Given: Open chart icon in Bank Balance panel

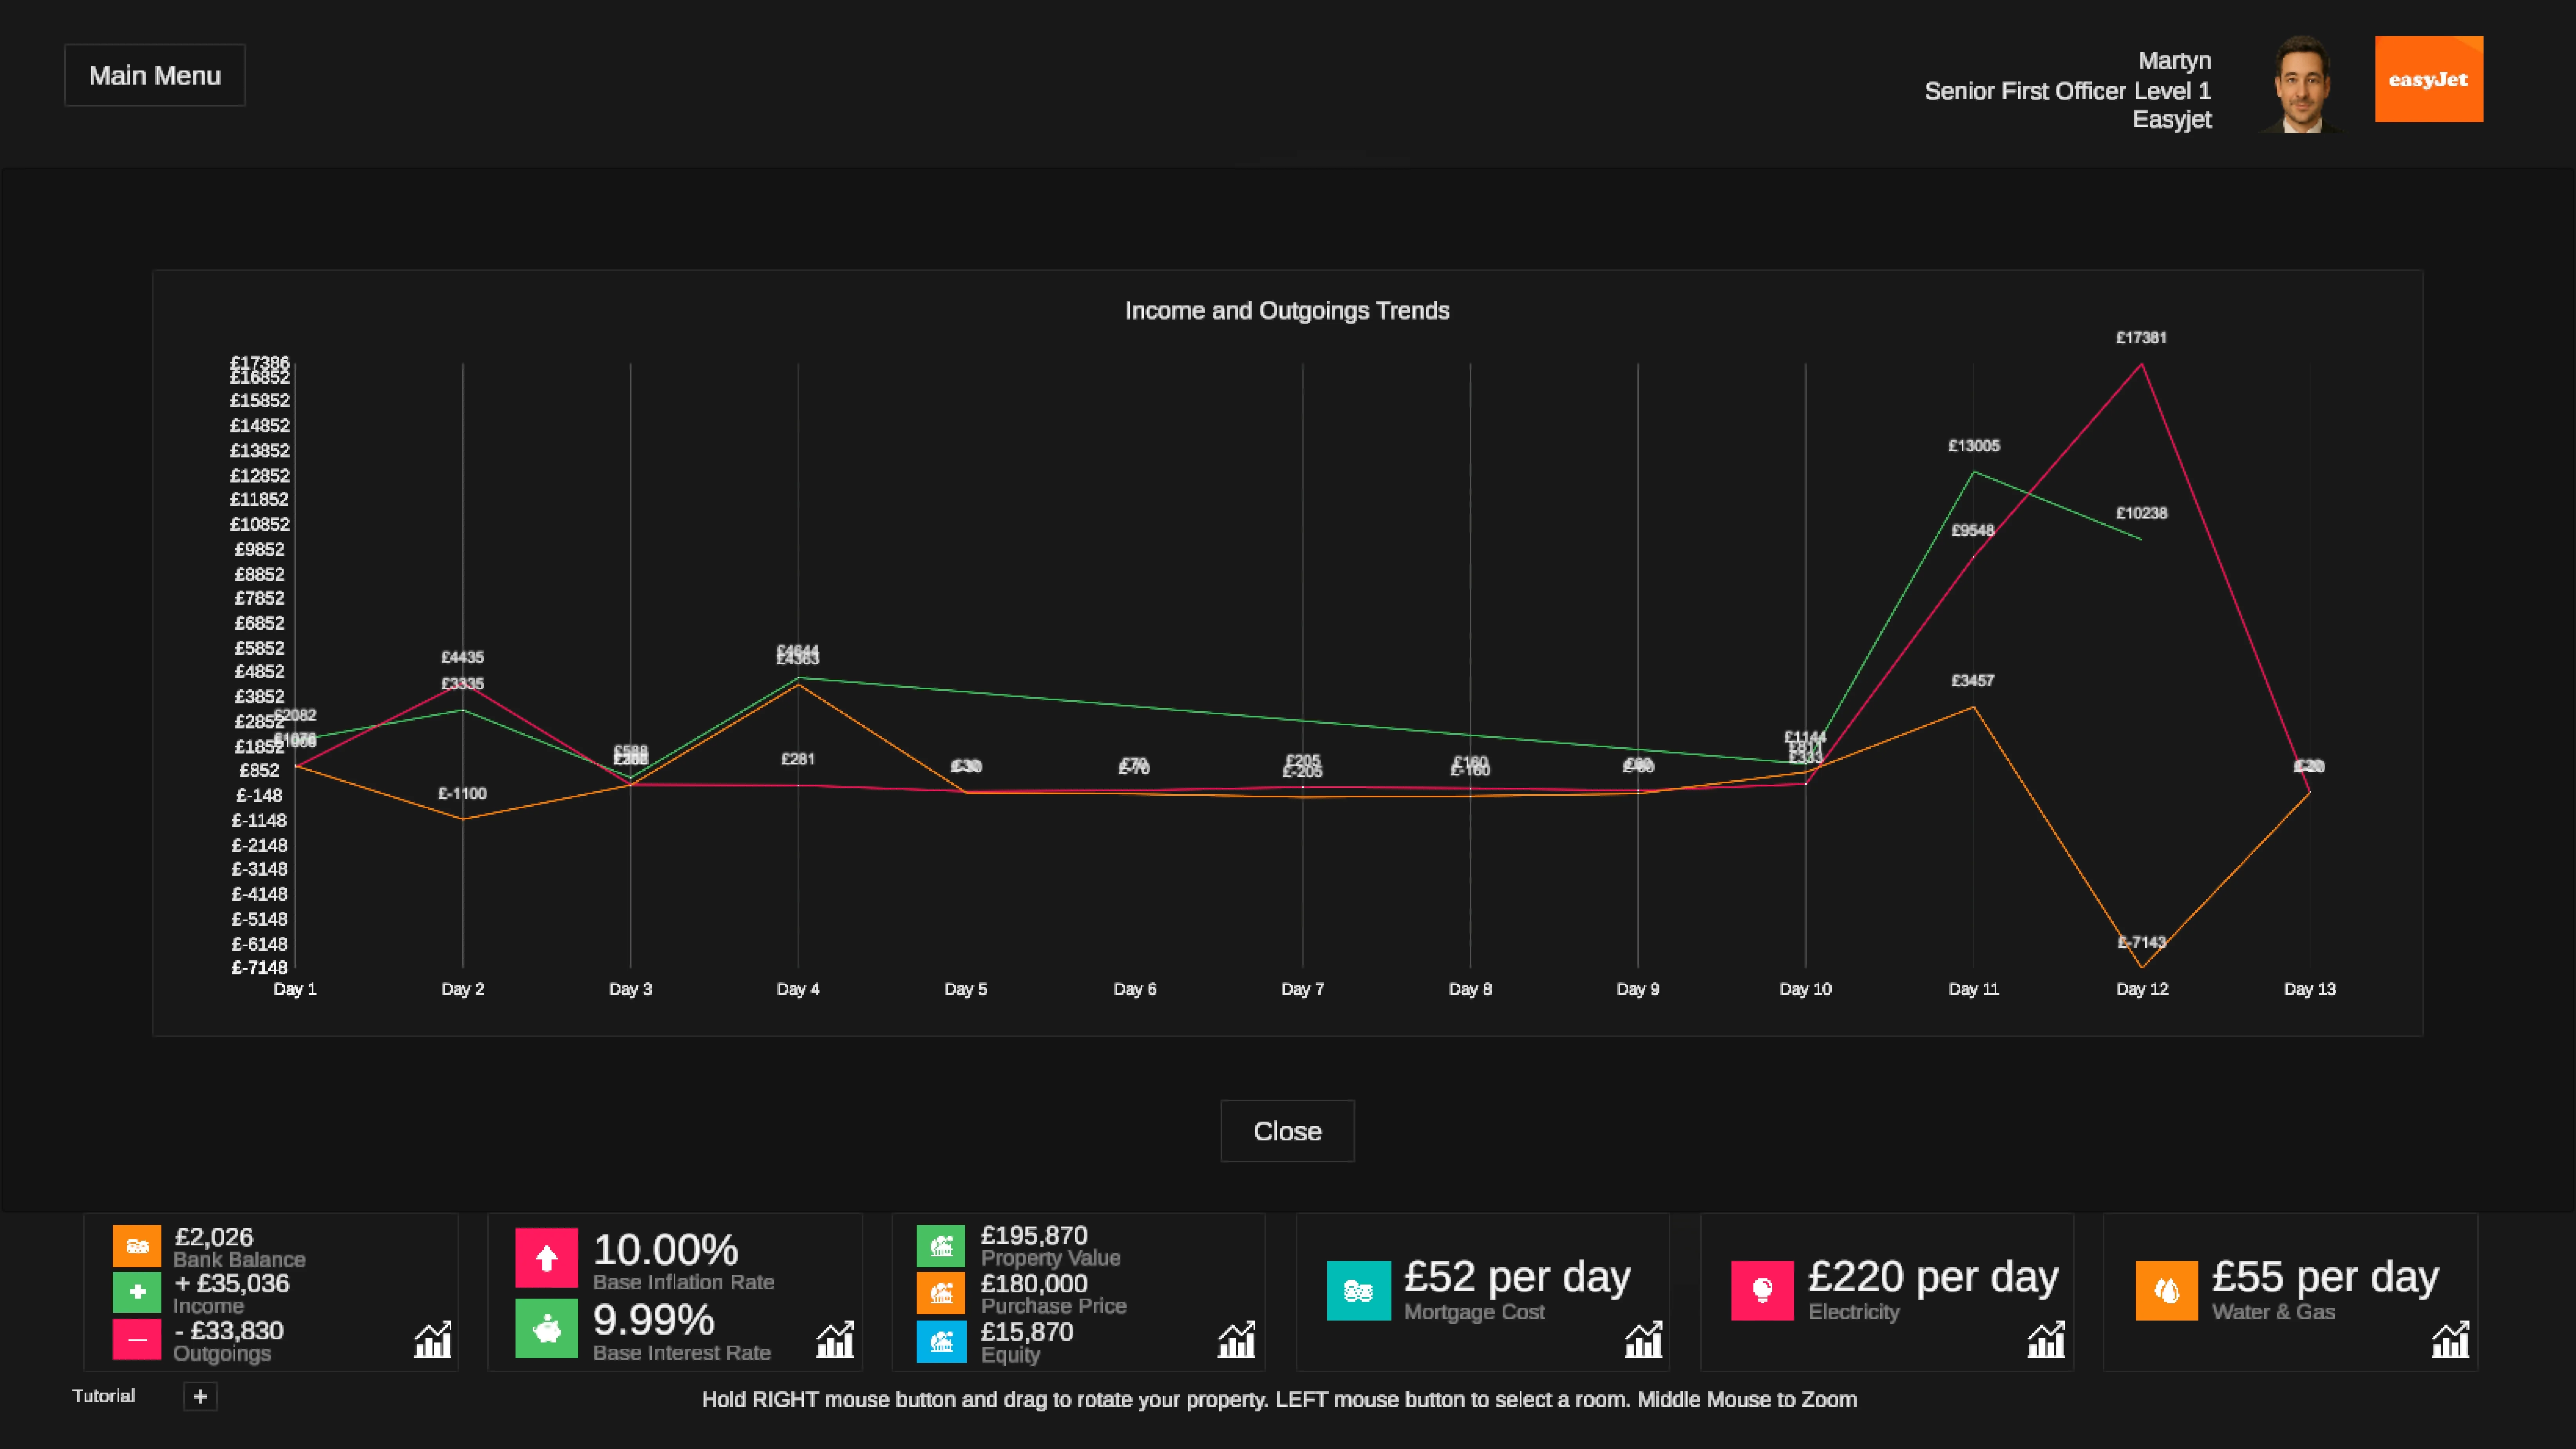Looking at the screenshot, I should point(433,1339).
